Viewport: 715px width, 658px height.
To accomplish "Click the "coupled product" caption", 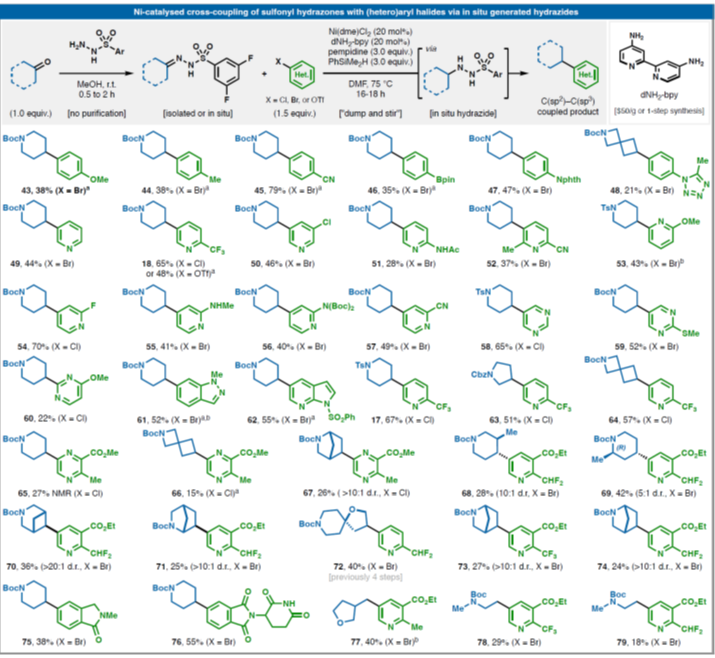I will click(x=568, y=112).
